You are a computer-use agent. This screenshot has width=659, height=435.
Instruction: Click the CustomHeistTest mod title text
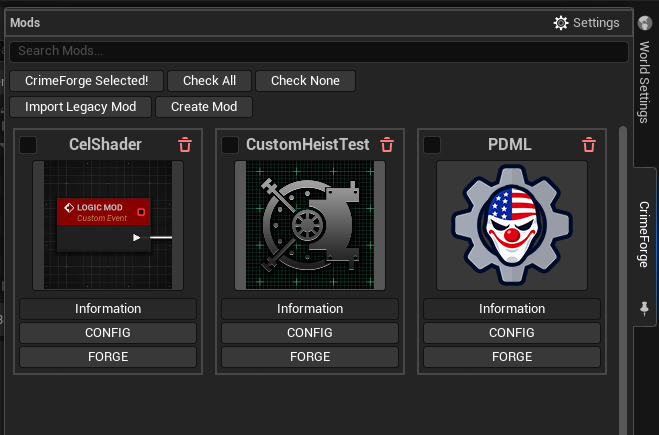308,145
